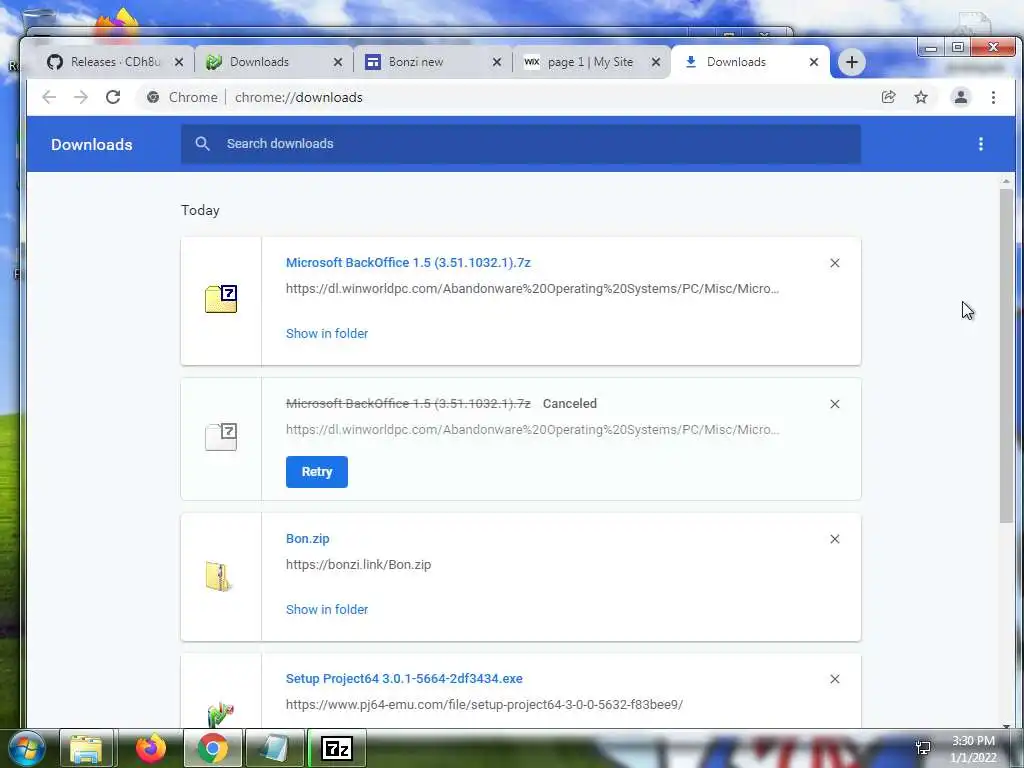Open Setup Project64 3.0.1 exe link
Viewport: 1024px width, 768px height.
click(404, 679)
